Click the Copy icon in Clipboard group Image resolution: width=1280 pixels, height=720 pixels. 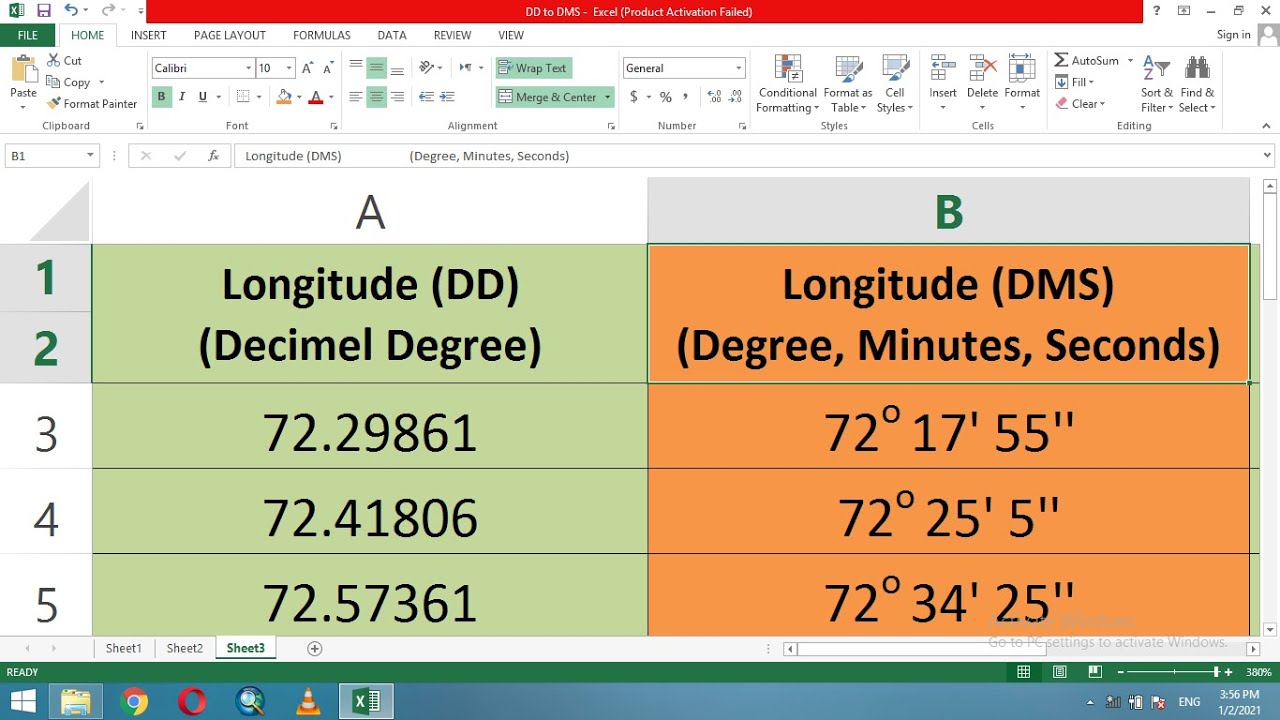(54, 83)
